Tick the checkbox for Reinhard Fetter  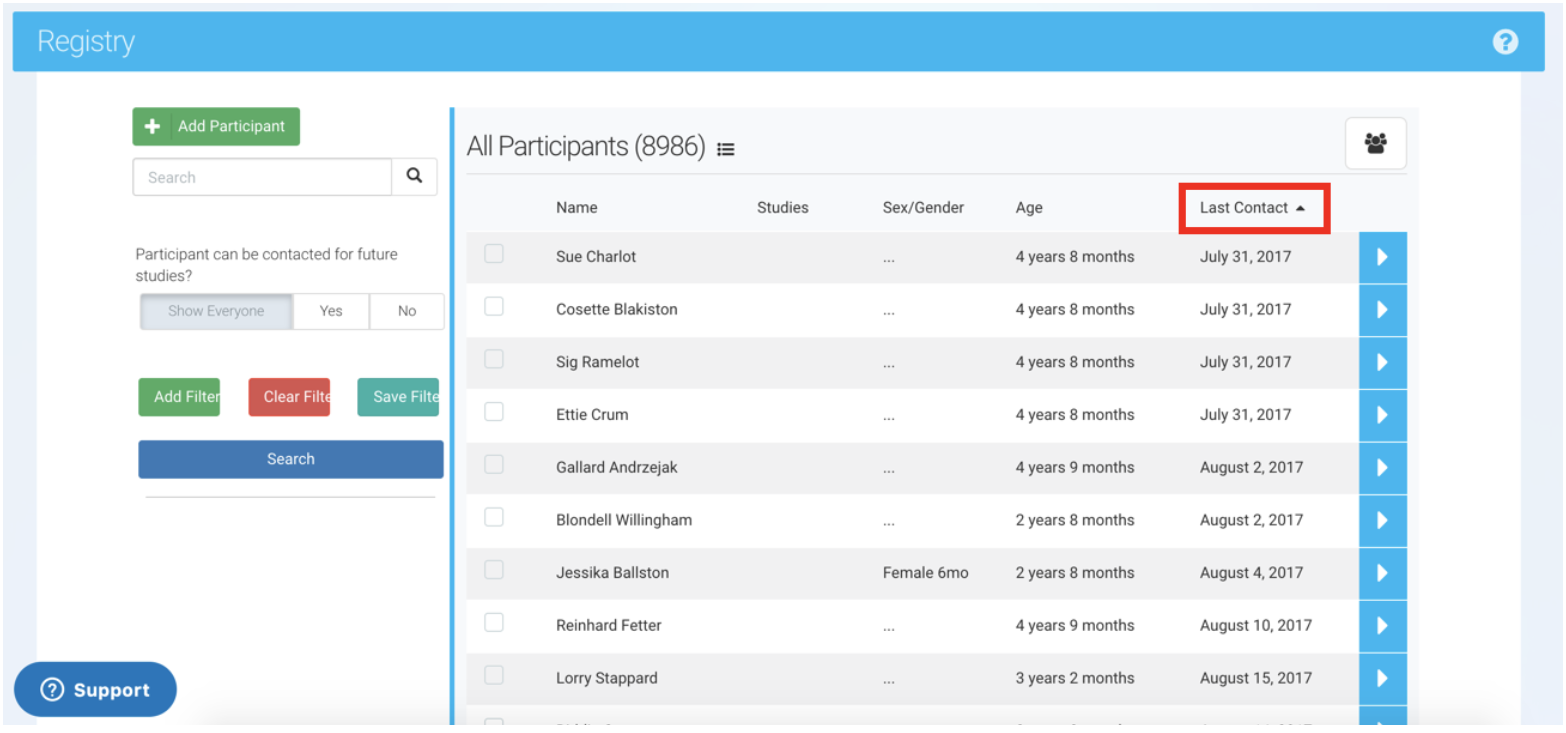click(494, 623)
